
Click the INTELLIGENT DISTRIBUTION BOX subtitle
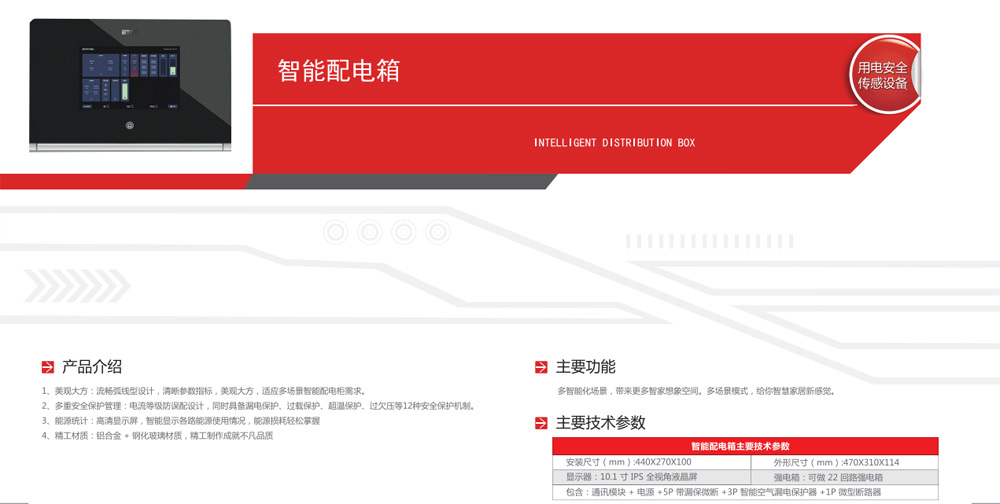pos(614,143)
